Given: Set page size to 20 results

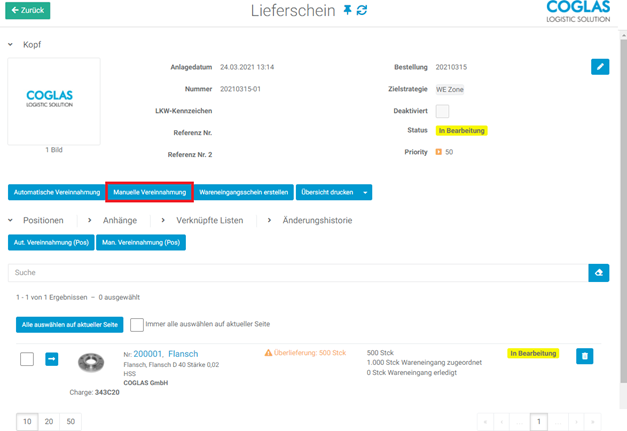Looking at the screenshot, I should 49,422.
